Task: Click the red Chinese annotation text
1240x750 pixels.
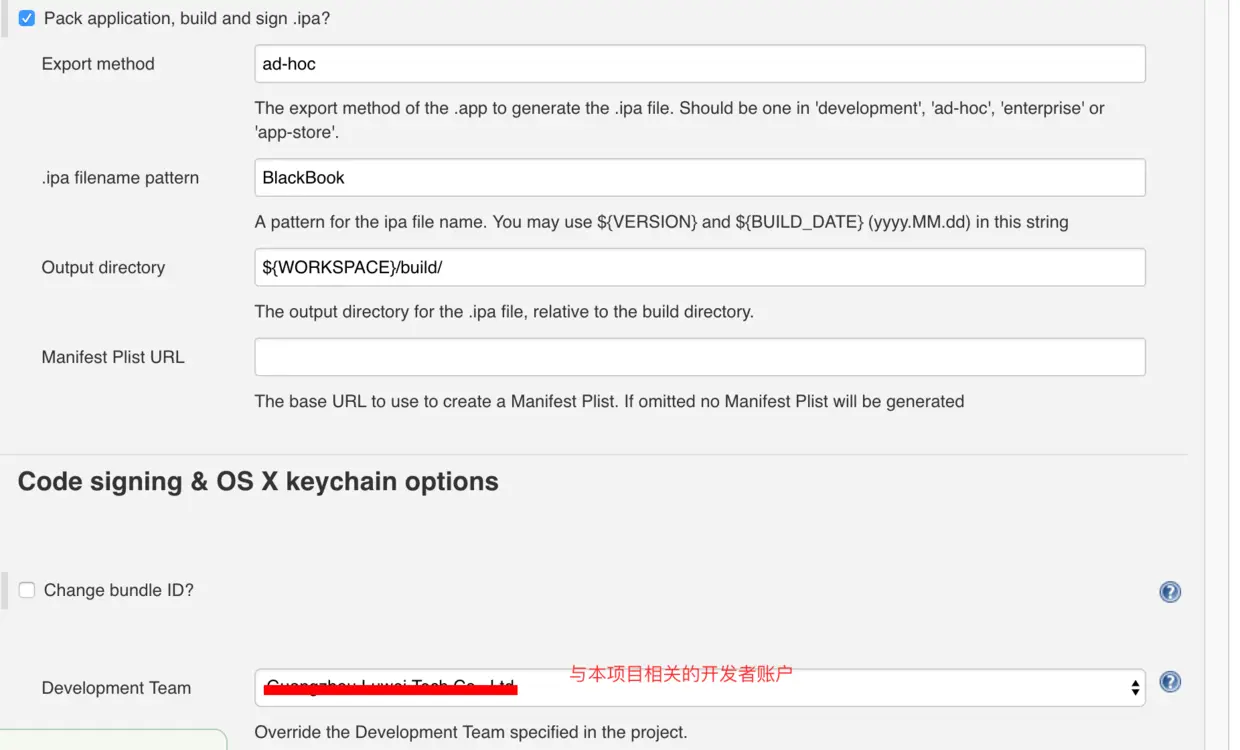Action: click(x=681, y=674)
